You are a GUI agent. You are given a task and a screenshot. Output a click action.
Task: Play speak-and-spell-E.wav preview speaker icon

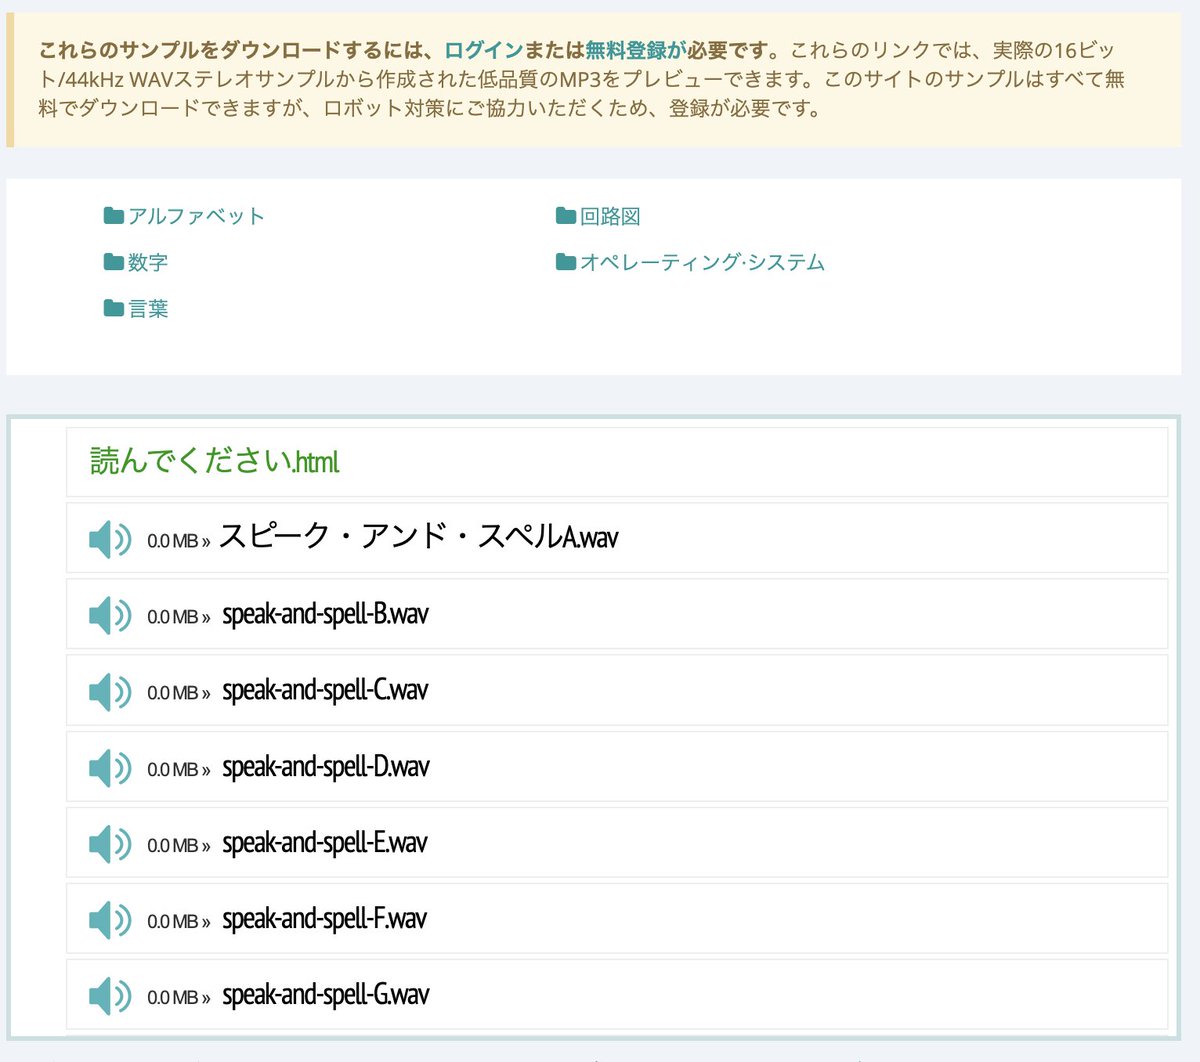click(110, 844)
